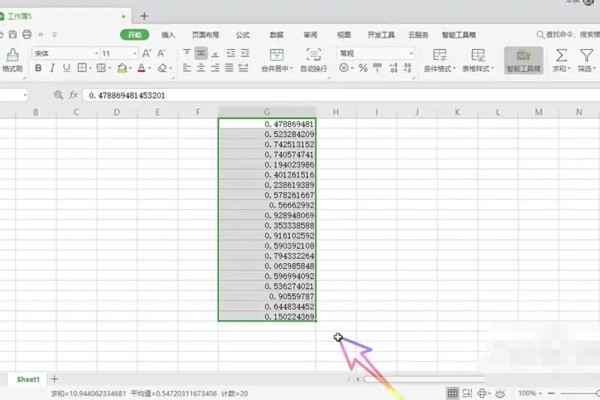600x400 pixels.
Task: Switch to page break view icon in status bar
Action: tap(467, 393)
